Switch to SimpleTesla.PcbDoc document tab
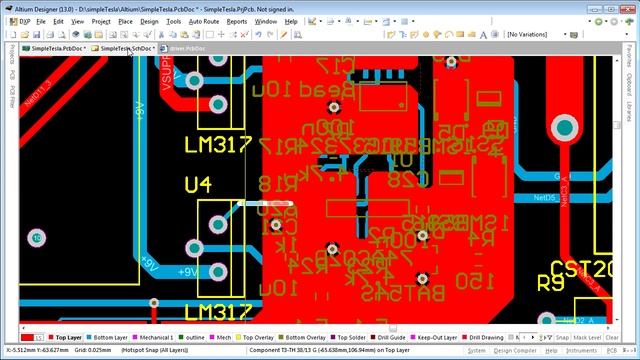 point(54,49)
